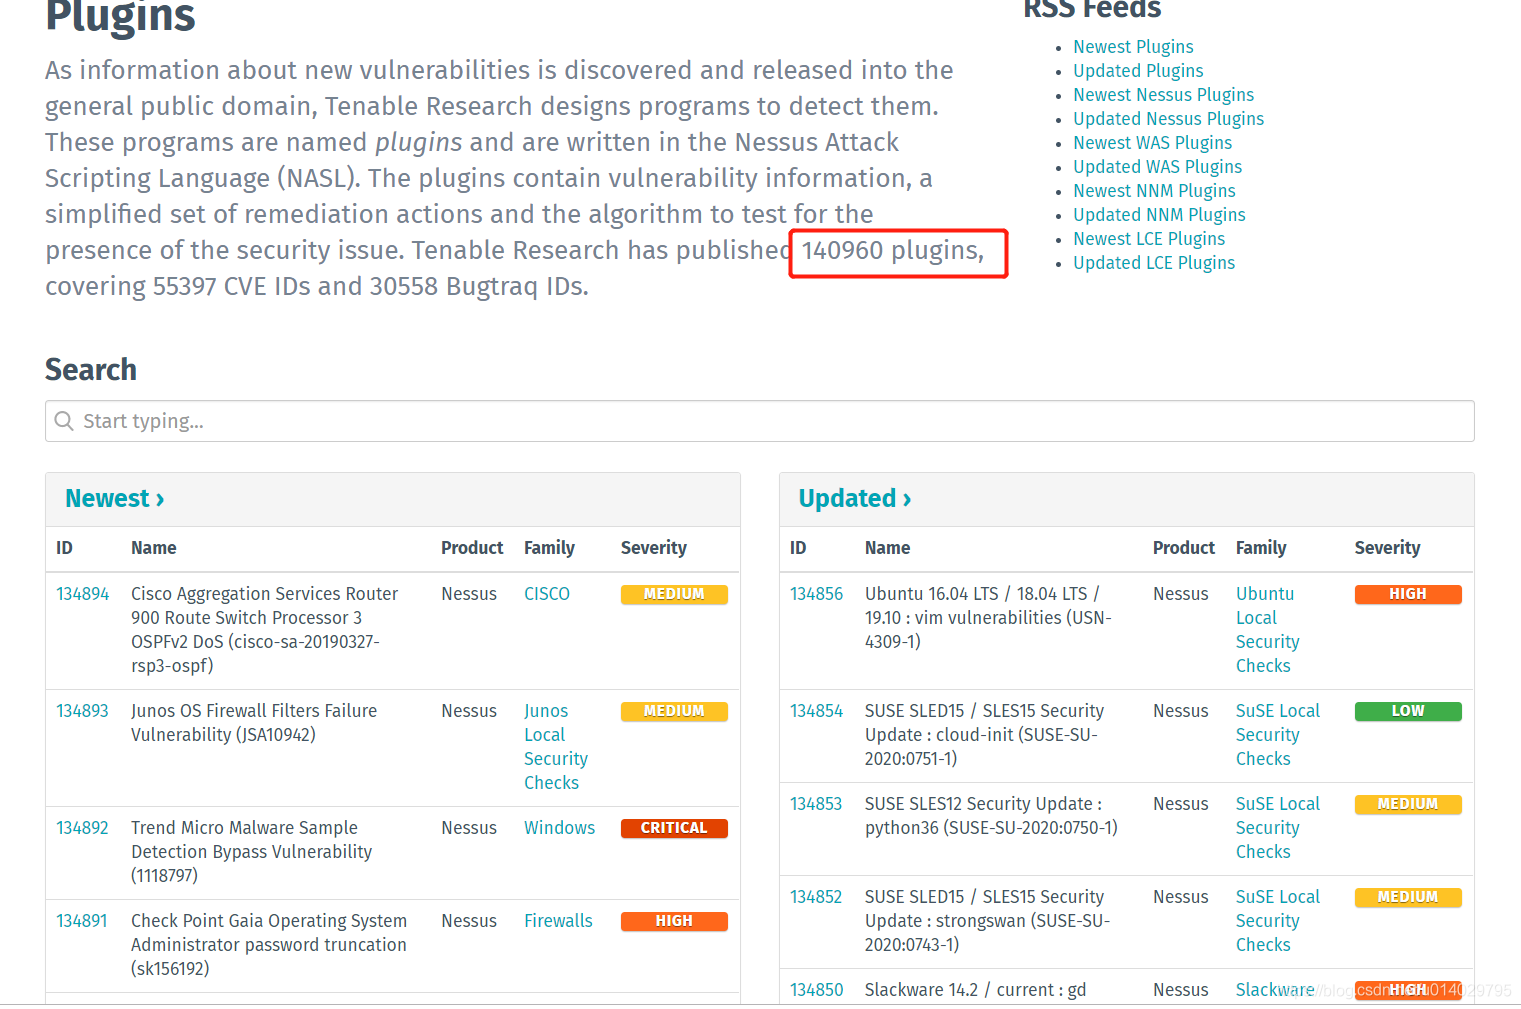The height and width of the screenshot is (1009, 1521).
Task: Open SuSE Local Security Checks for 134853
Action: tap(1278, 828)
